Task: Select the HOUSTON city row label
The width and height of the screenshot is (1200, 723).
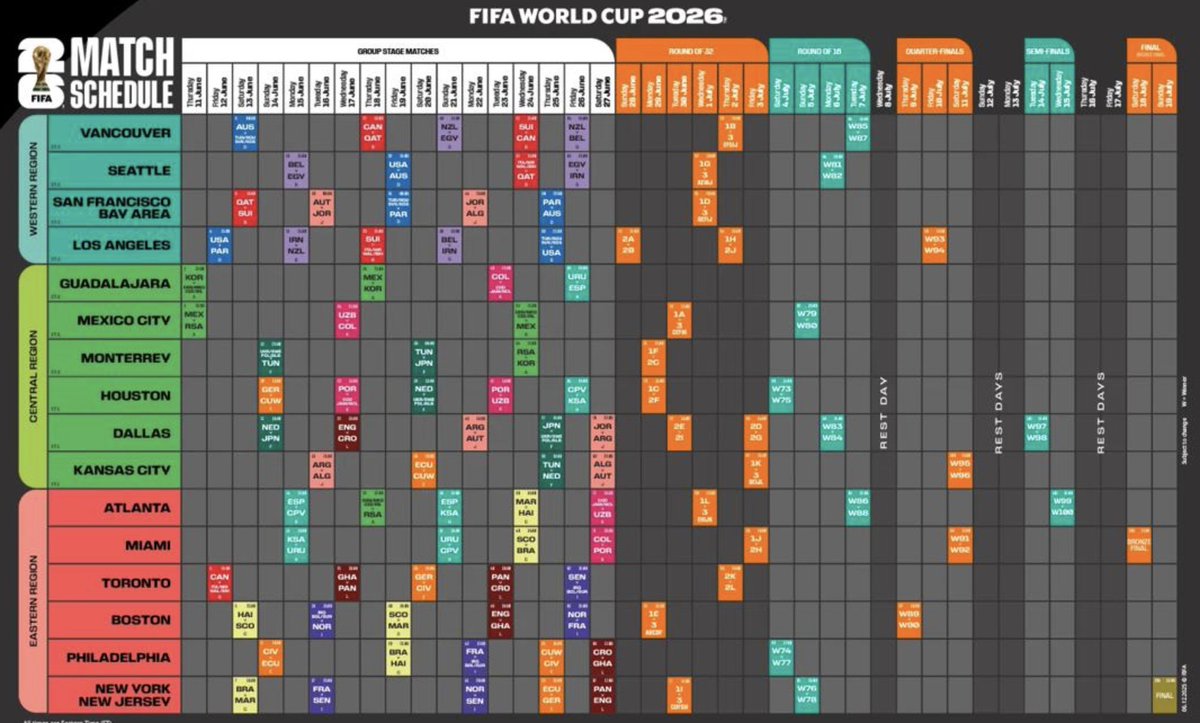Action: [113, 395]
